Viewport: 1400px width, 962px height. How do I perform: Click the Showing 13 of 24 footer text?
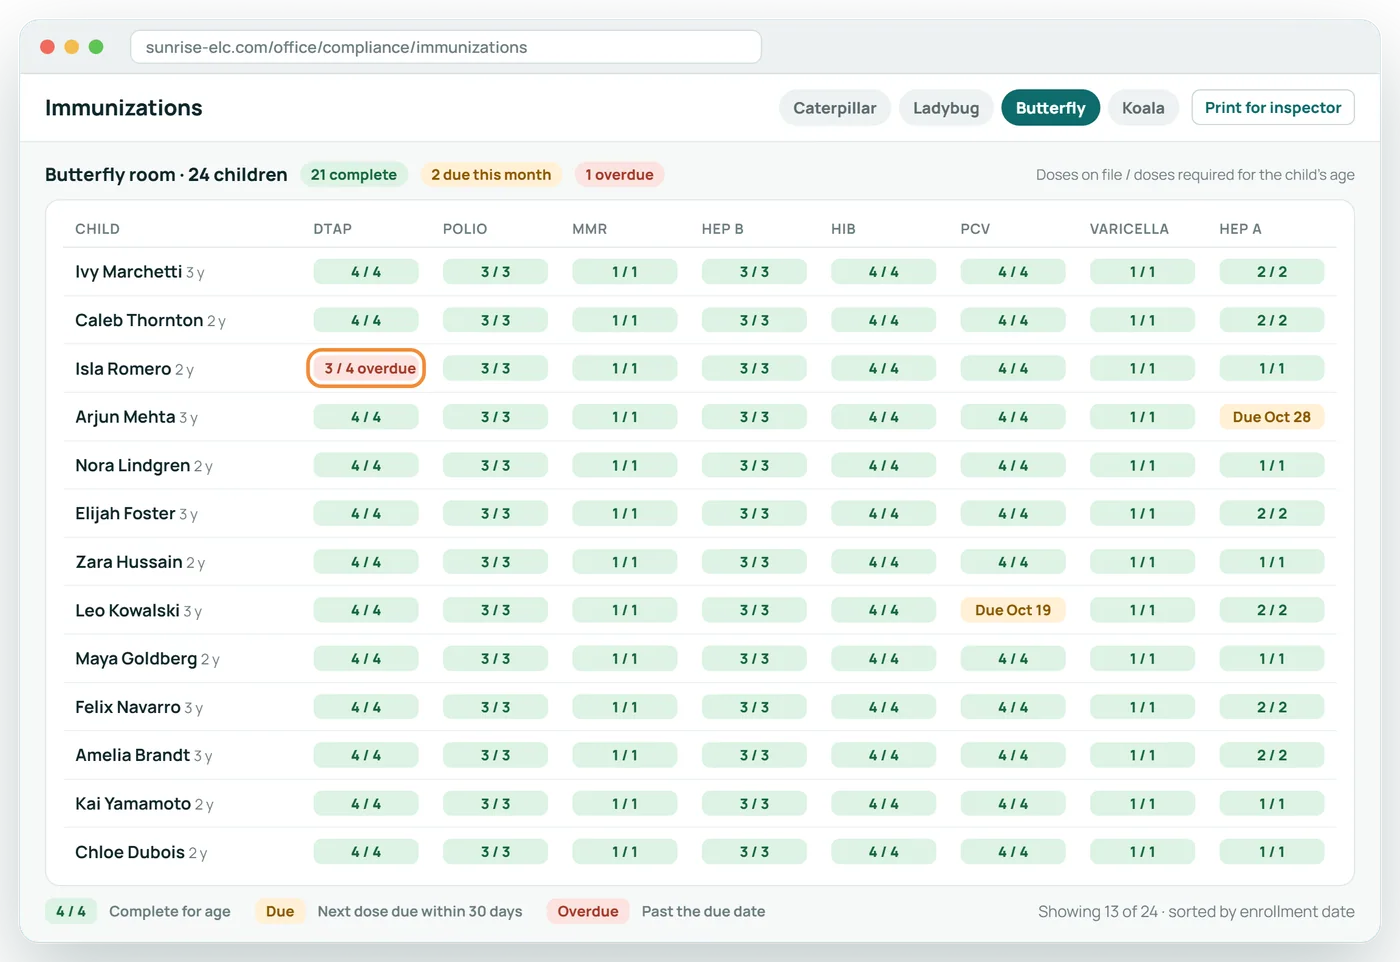coord(1196,911)
